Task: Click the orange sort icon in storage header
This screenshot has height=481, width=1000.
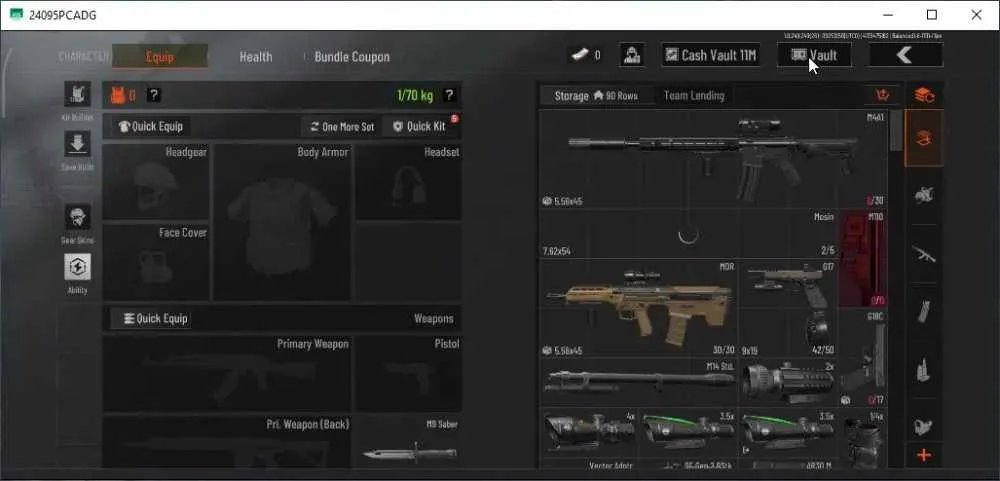Action: click(x=883, y=96)
